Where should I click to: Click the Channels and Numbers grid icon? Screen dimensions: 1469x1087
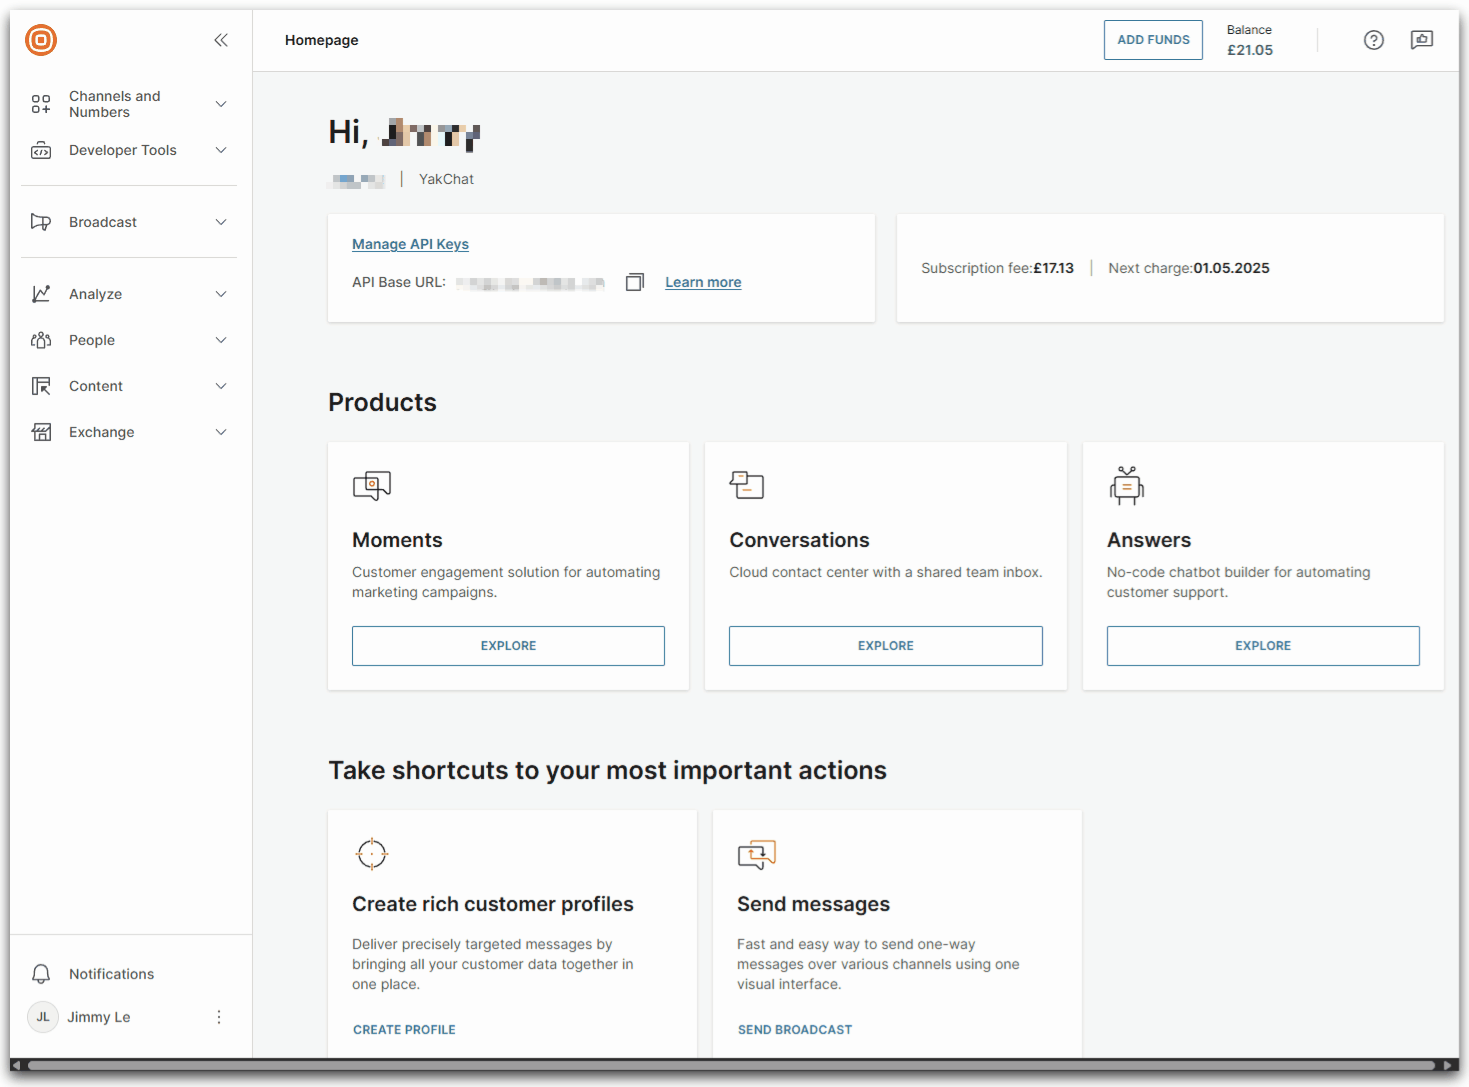pyautogui.click(x=41, y=104)
